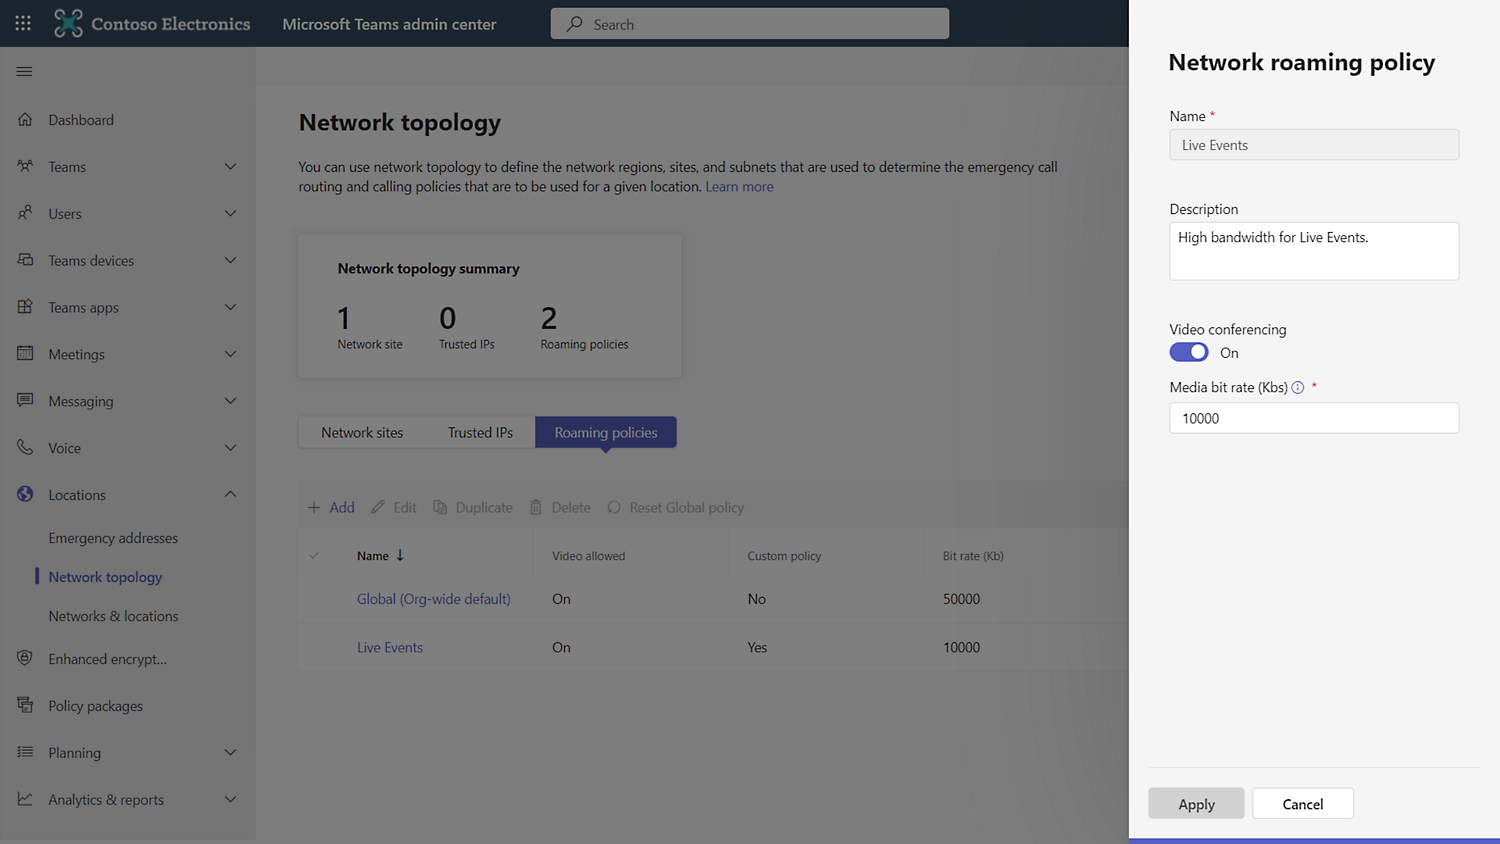Click the Delete trash icon
1500x844 pixels.
coord(536,507)
